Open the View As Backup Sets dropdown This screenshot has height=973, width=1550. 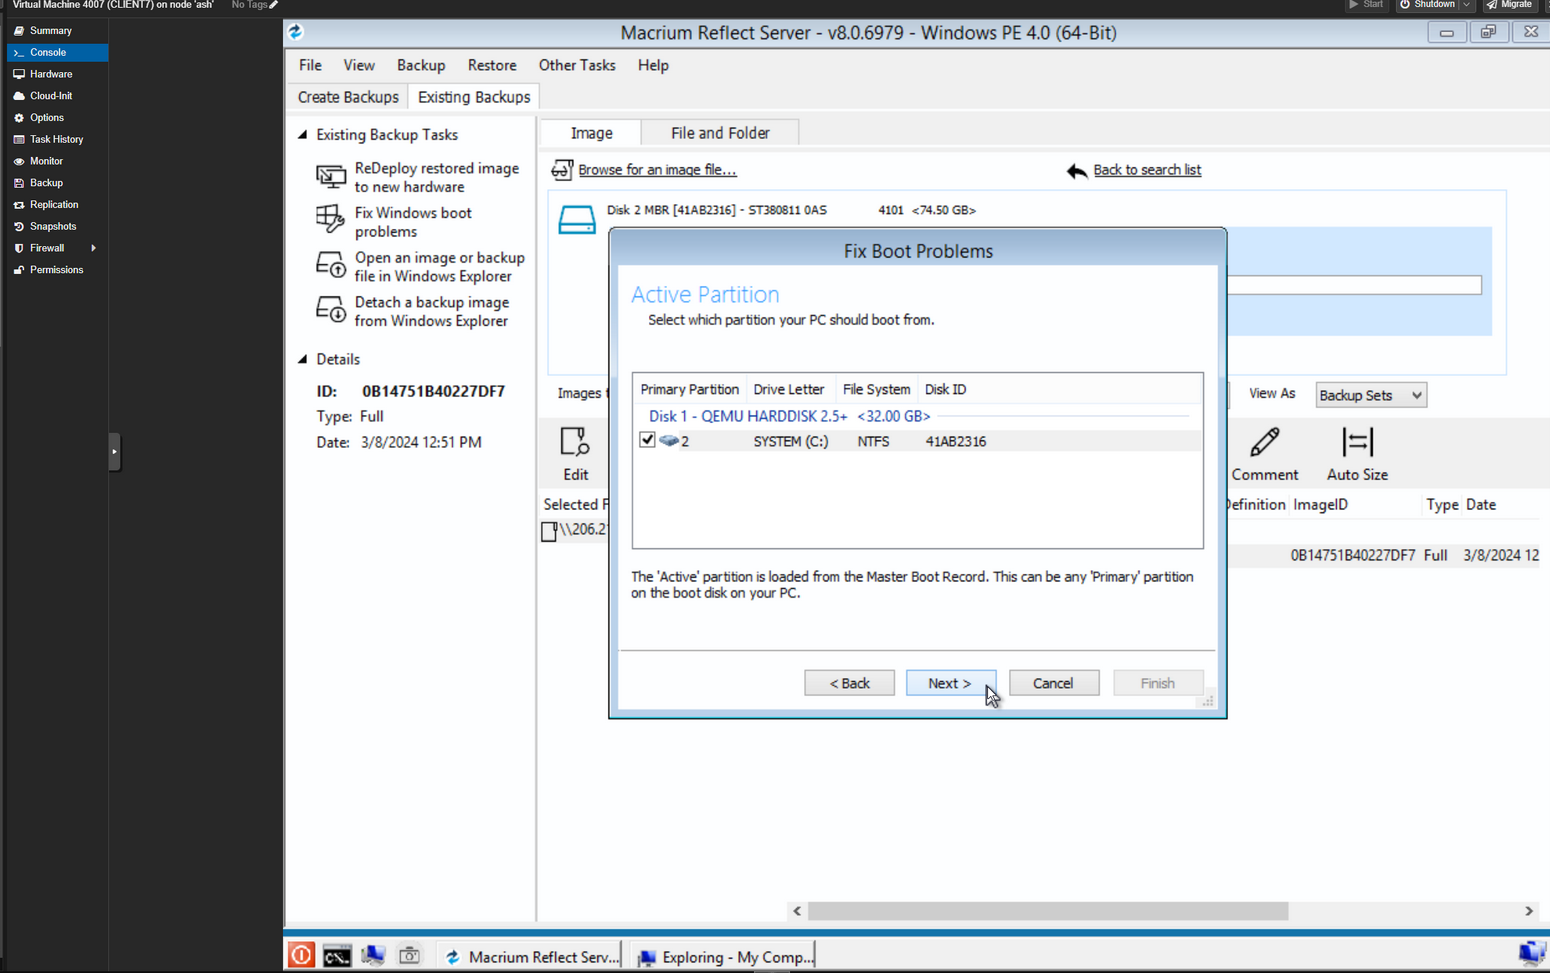point(1370,395)
